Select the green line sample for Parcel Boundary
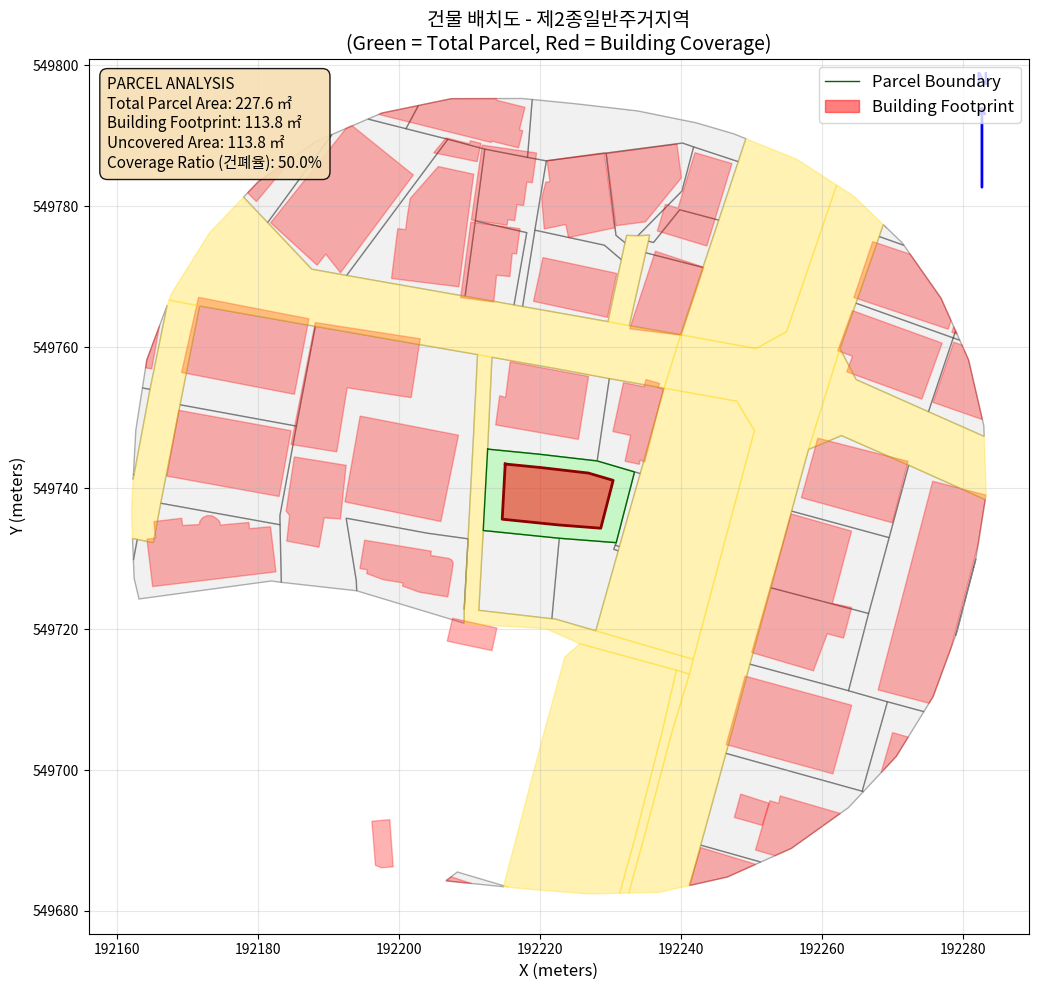1038x990 pixels. click(843, 81)
